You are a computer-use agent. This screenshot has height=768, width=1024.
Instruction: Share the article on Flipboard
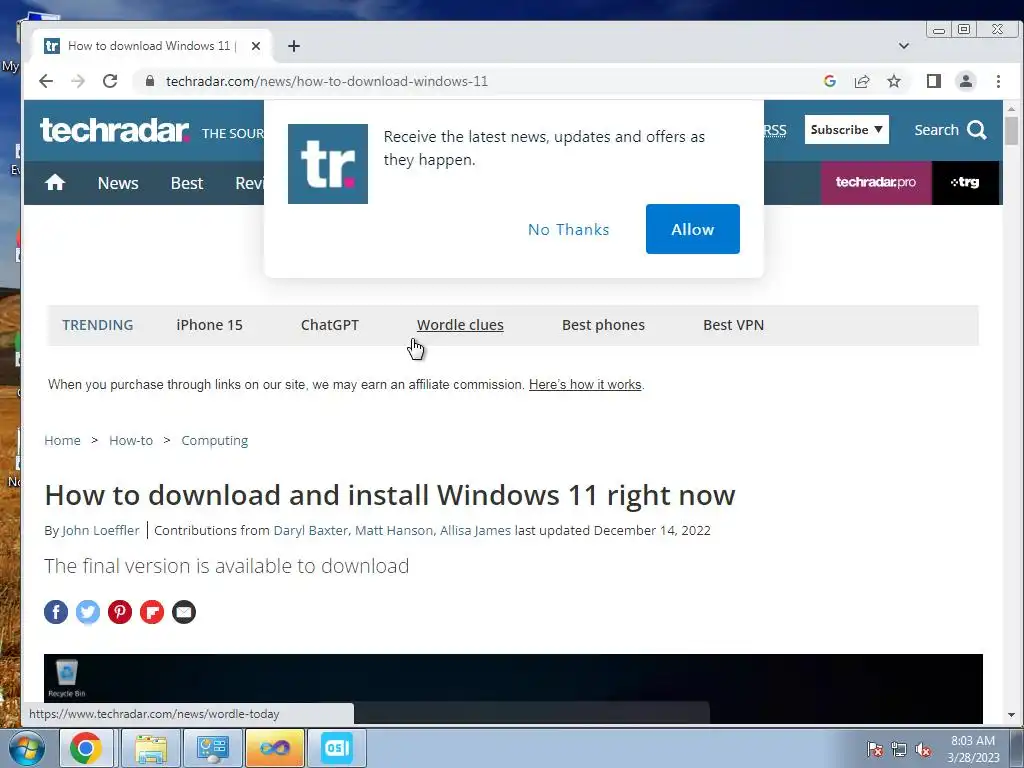click(x=152, y=612)
